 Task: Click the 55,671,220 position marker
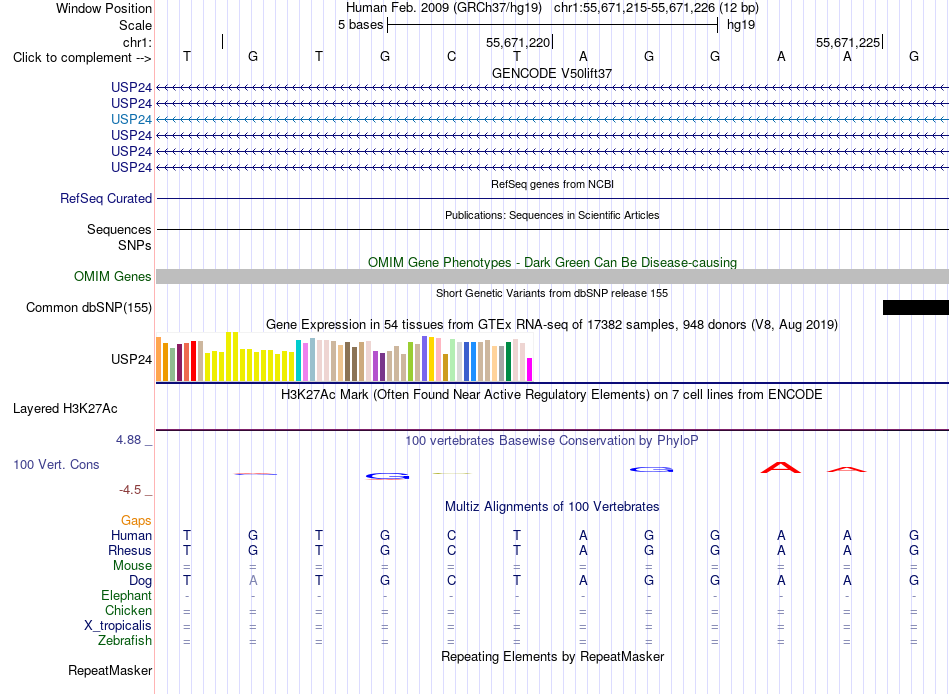(x=519, y=42)
